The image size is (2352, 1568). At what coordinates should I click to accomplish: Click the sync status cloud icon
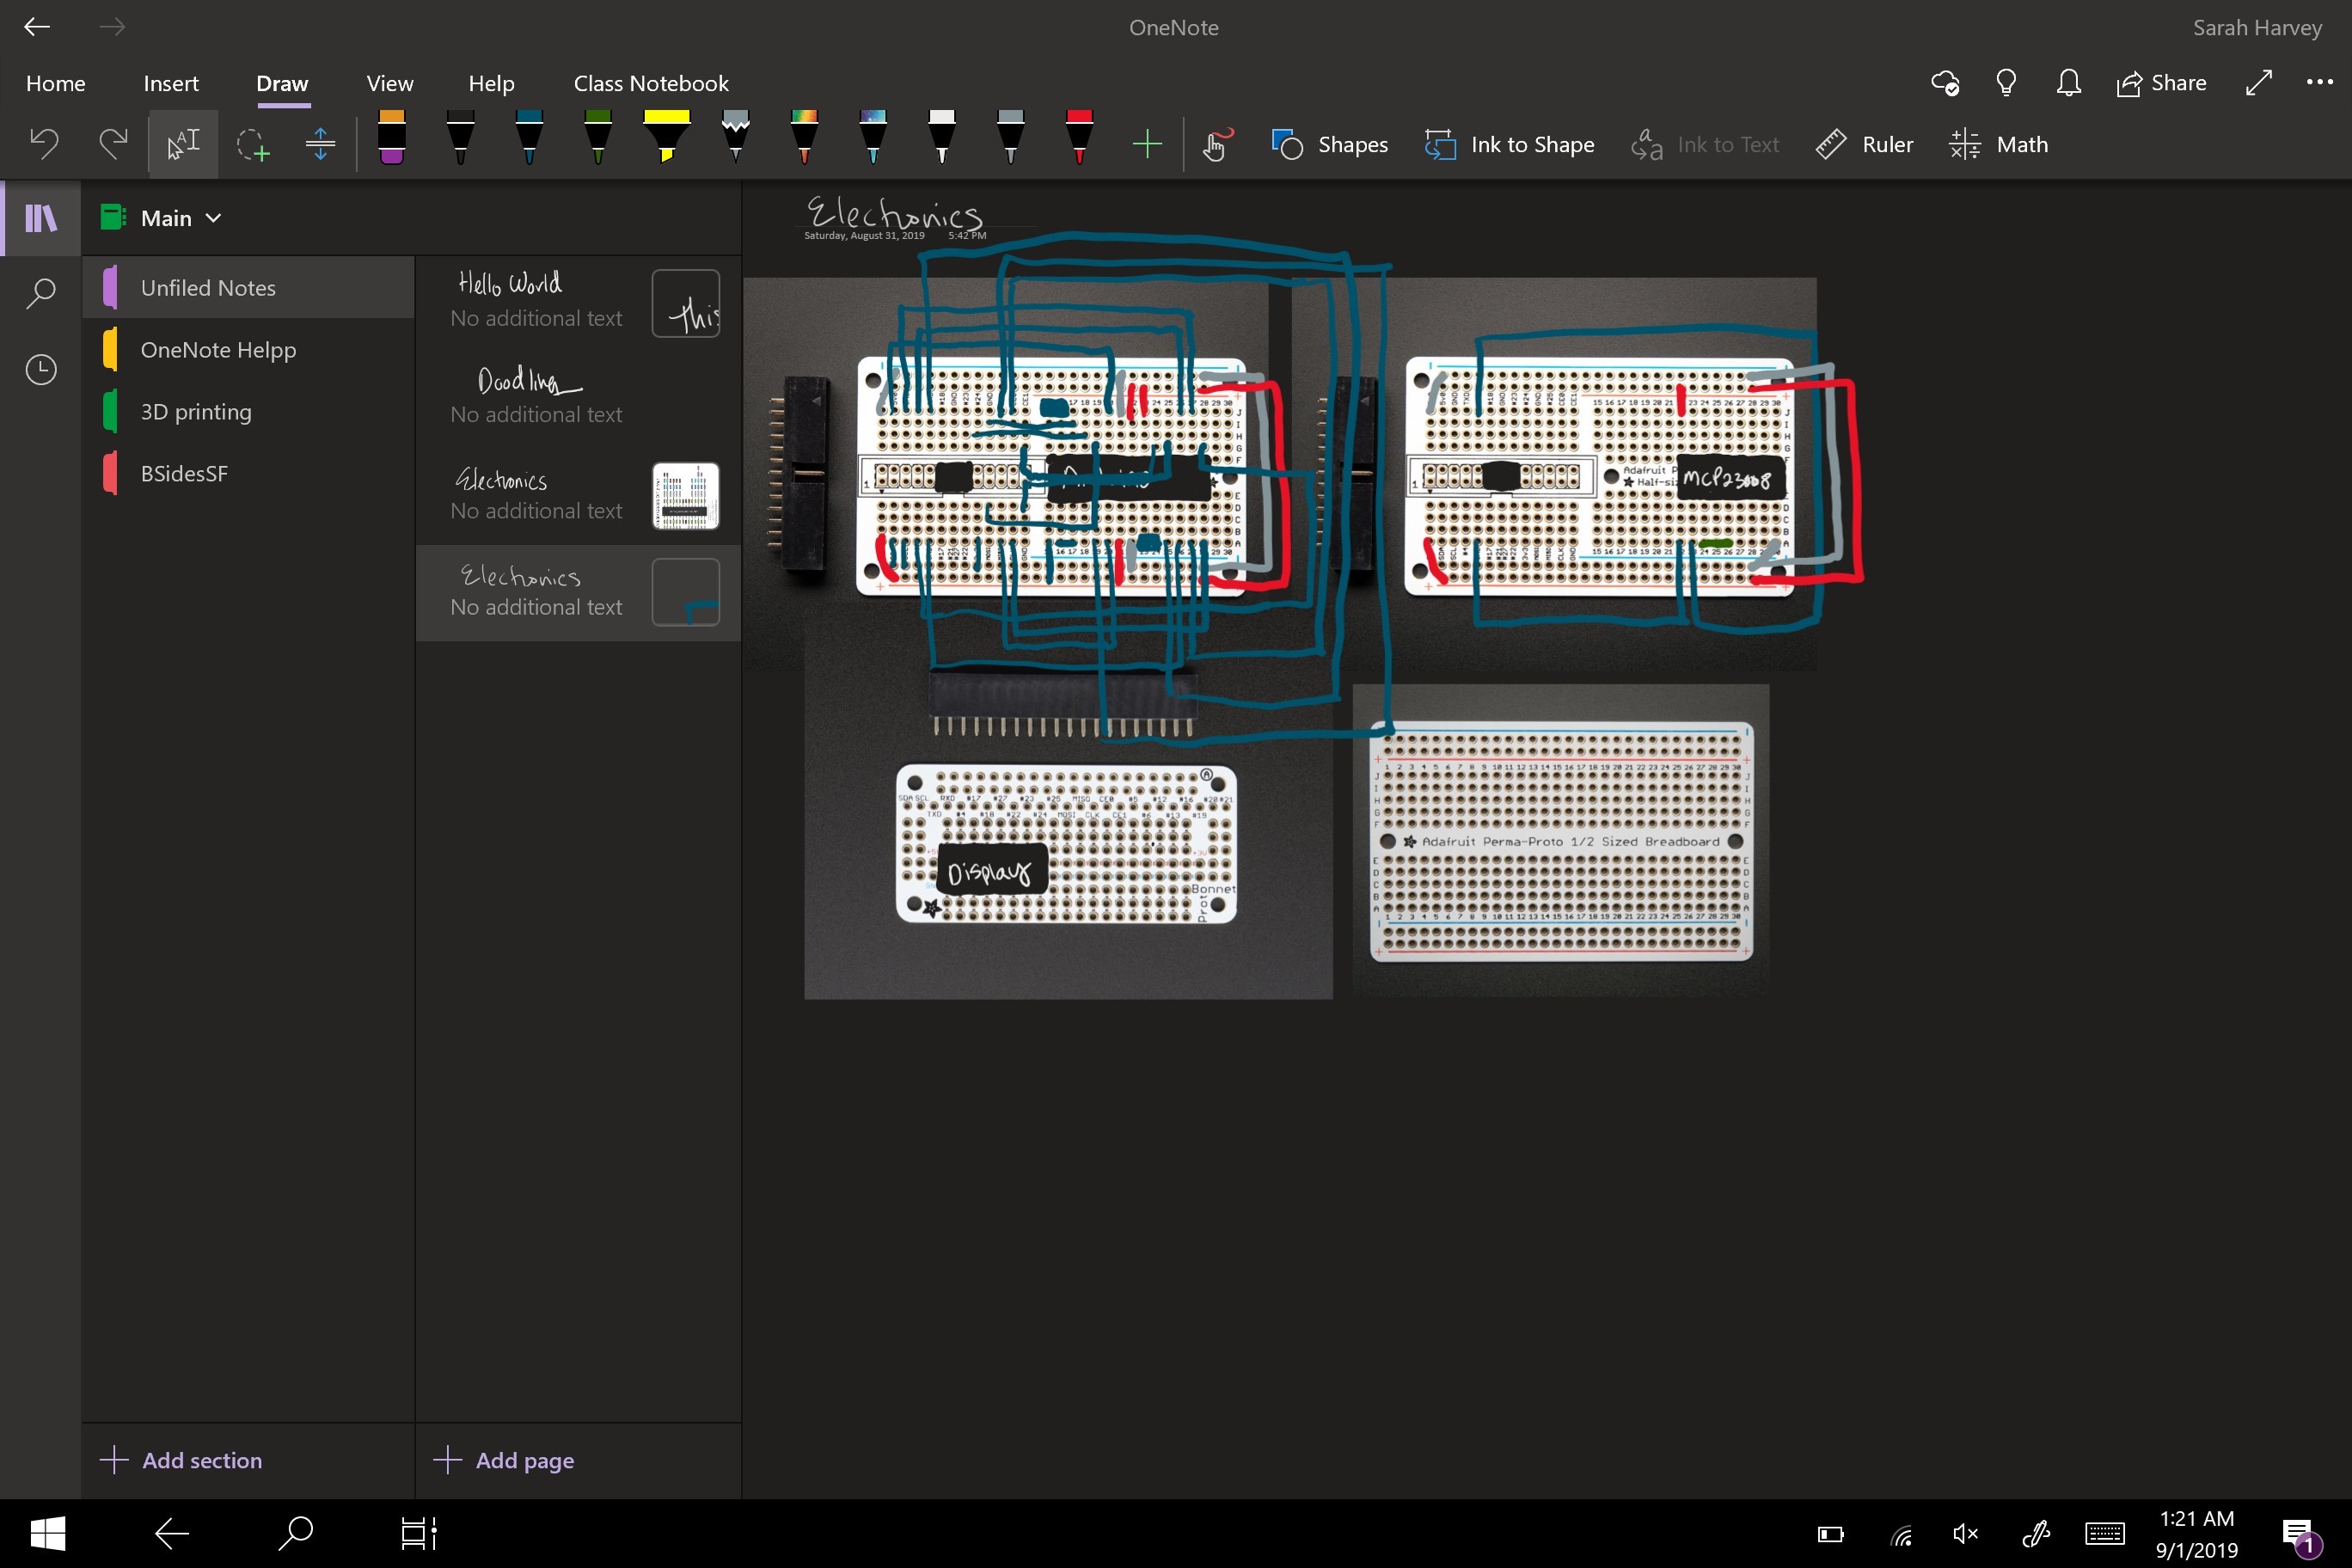point(1945,83)
